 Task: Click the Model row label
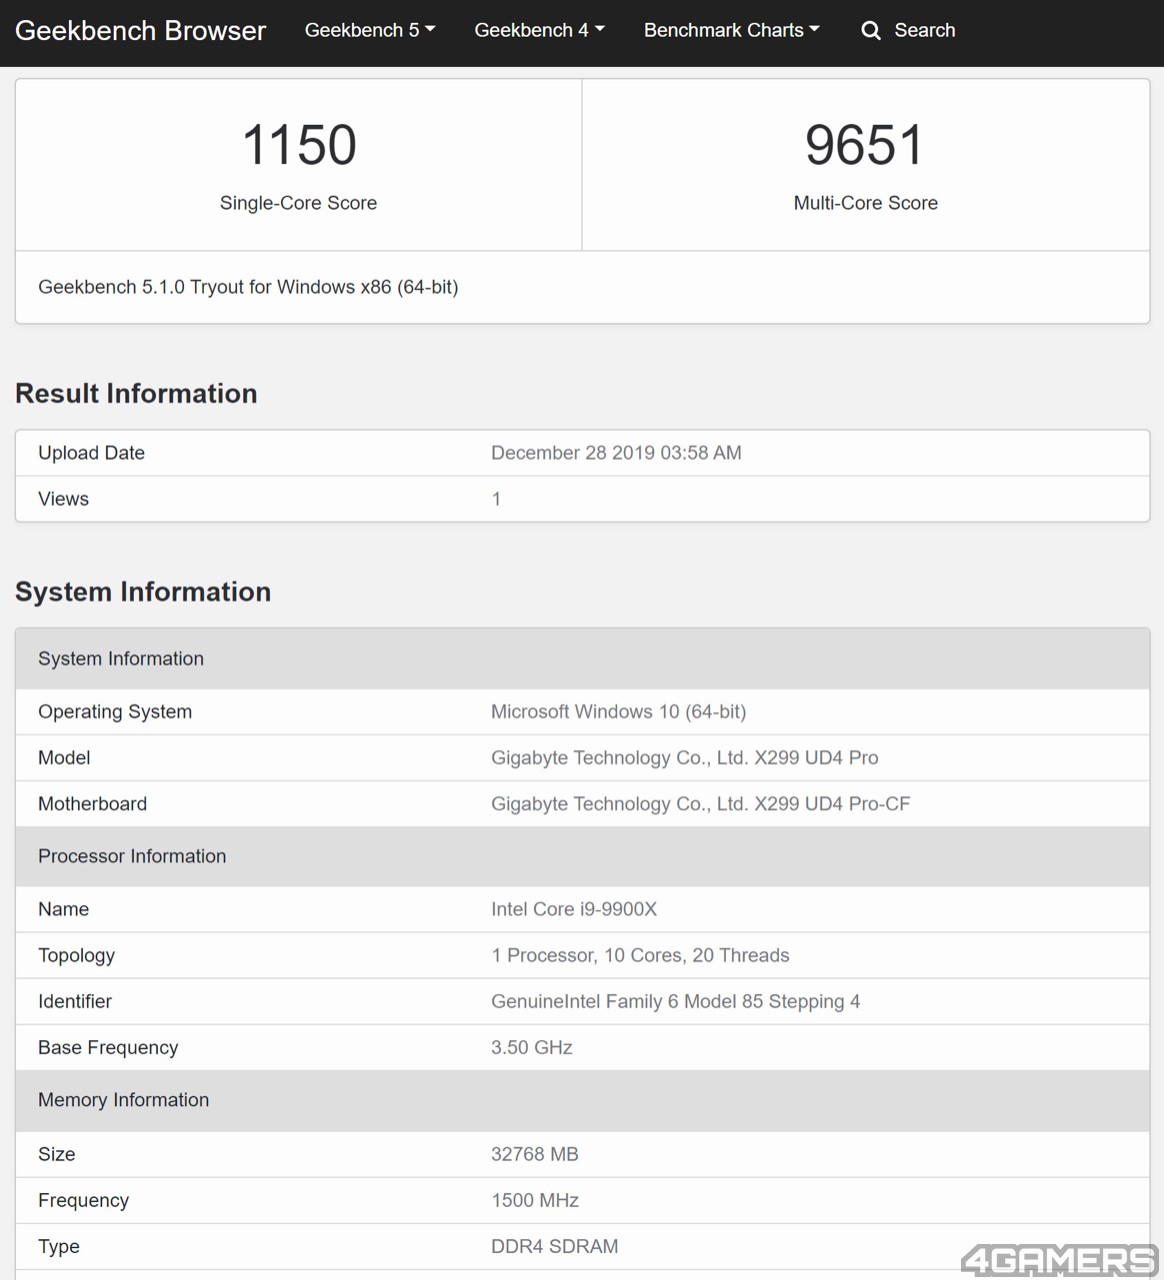click(x=64, y=758)
